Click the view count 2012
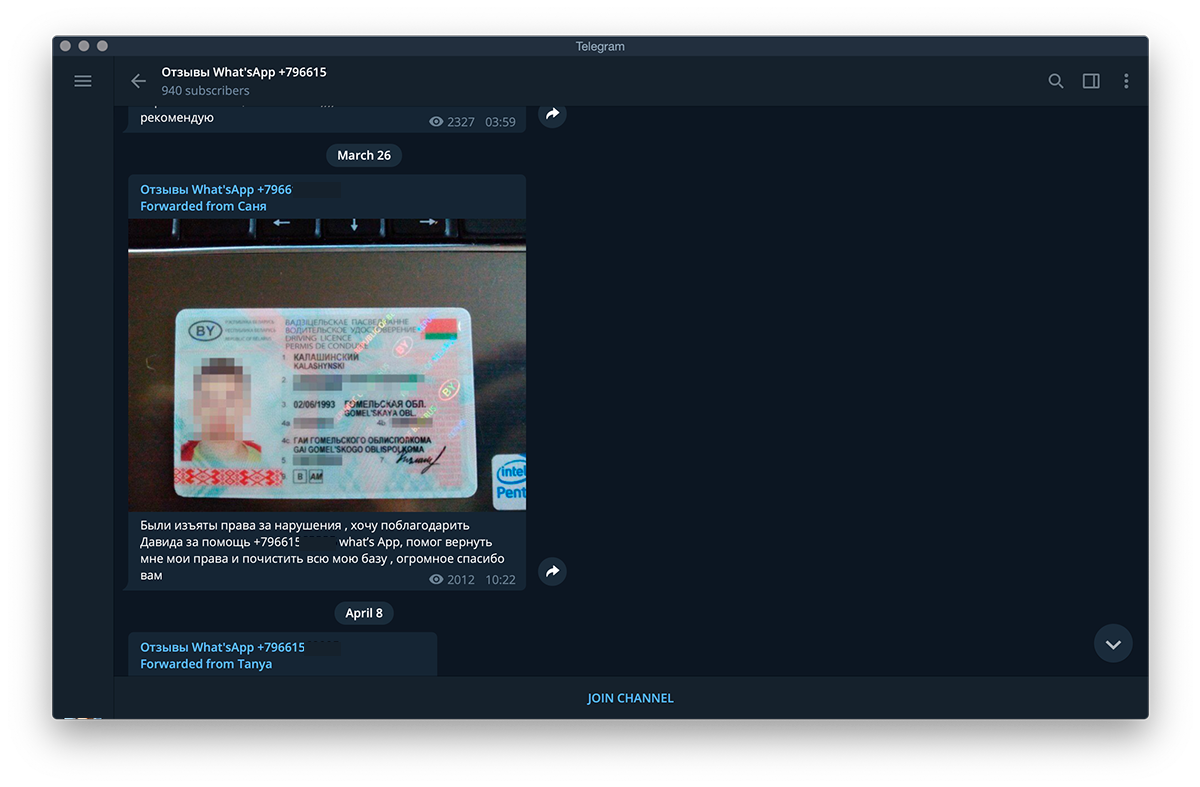The height and width of the screenshot is (787, 1200). point(452,580)
